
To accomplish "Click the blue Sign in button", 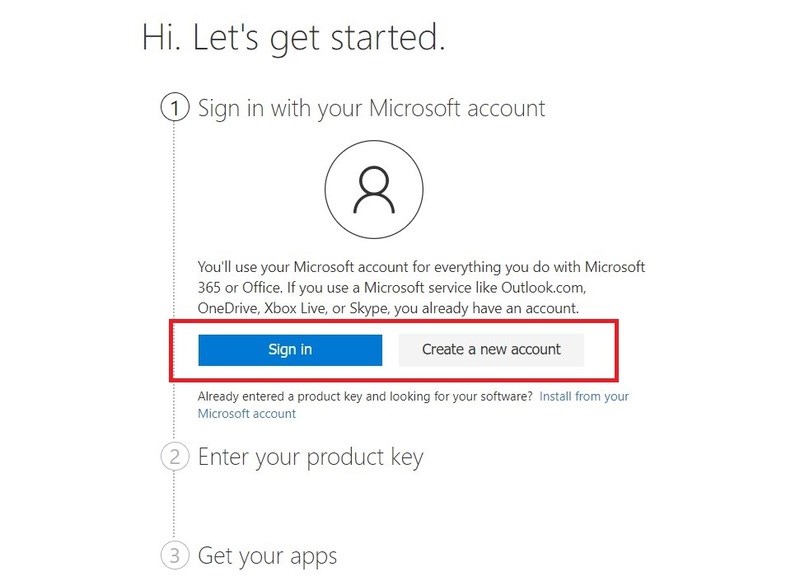I will tap(290, 350).
